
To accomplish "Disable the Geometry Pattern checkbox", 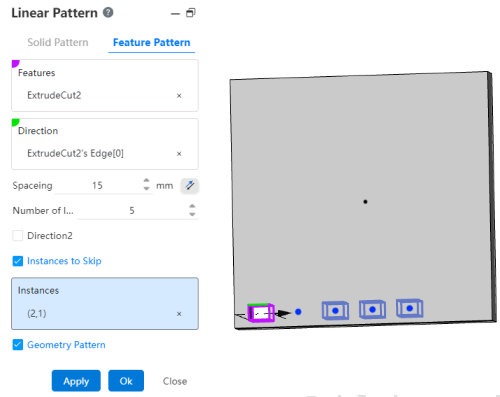I will click(x=18, y=345).
